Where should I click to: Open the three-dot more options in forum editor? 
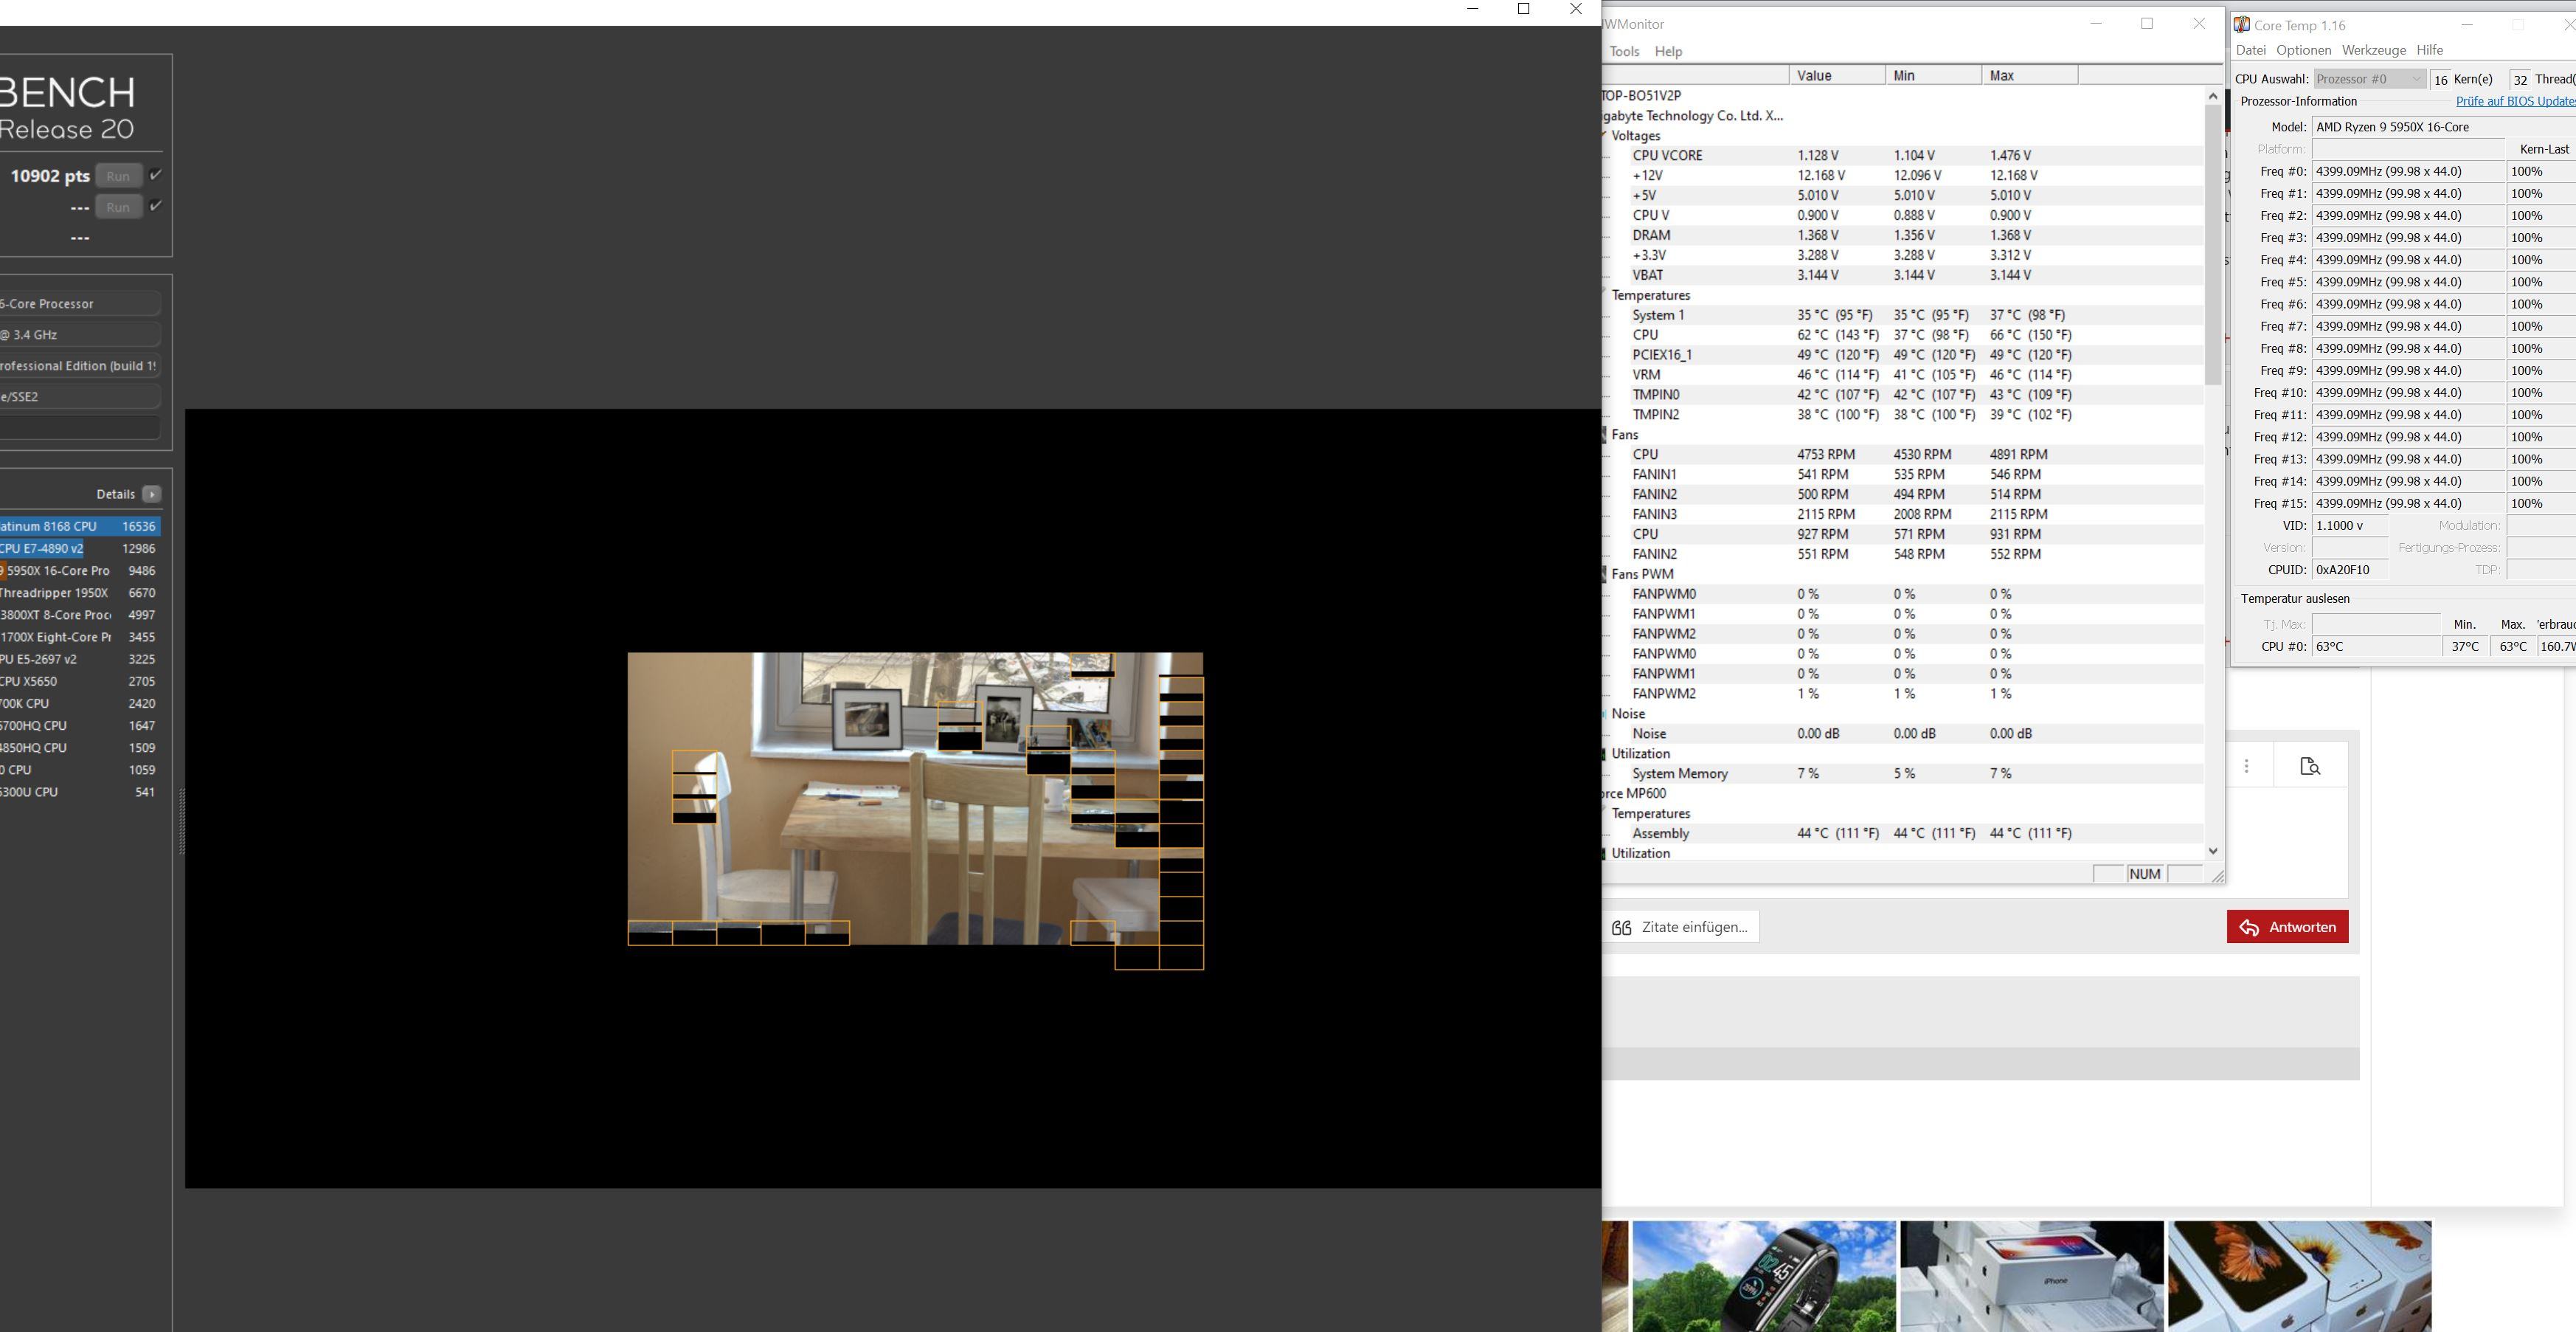[x=2247, y=766]
